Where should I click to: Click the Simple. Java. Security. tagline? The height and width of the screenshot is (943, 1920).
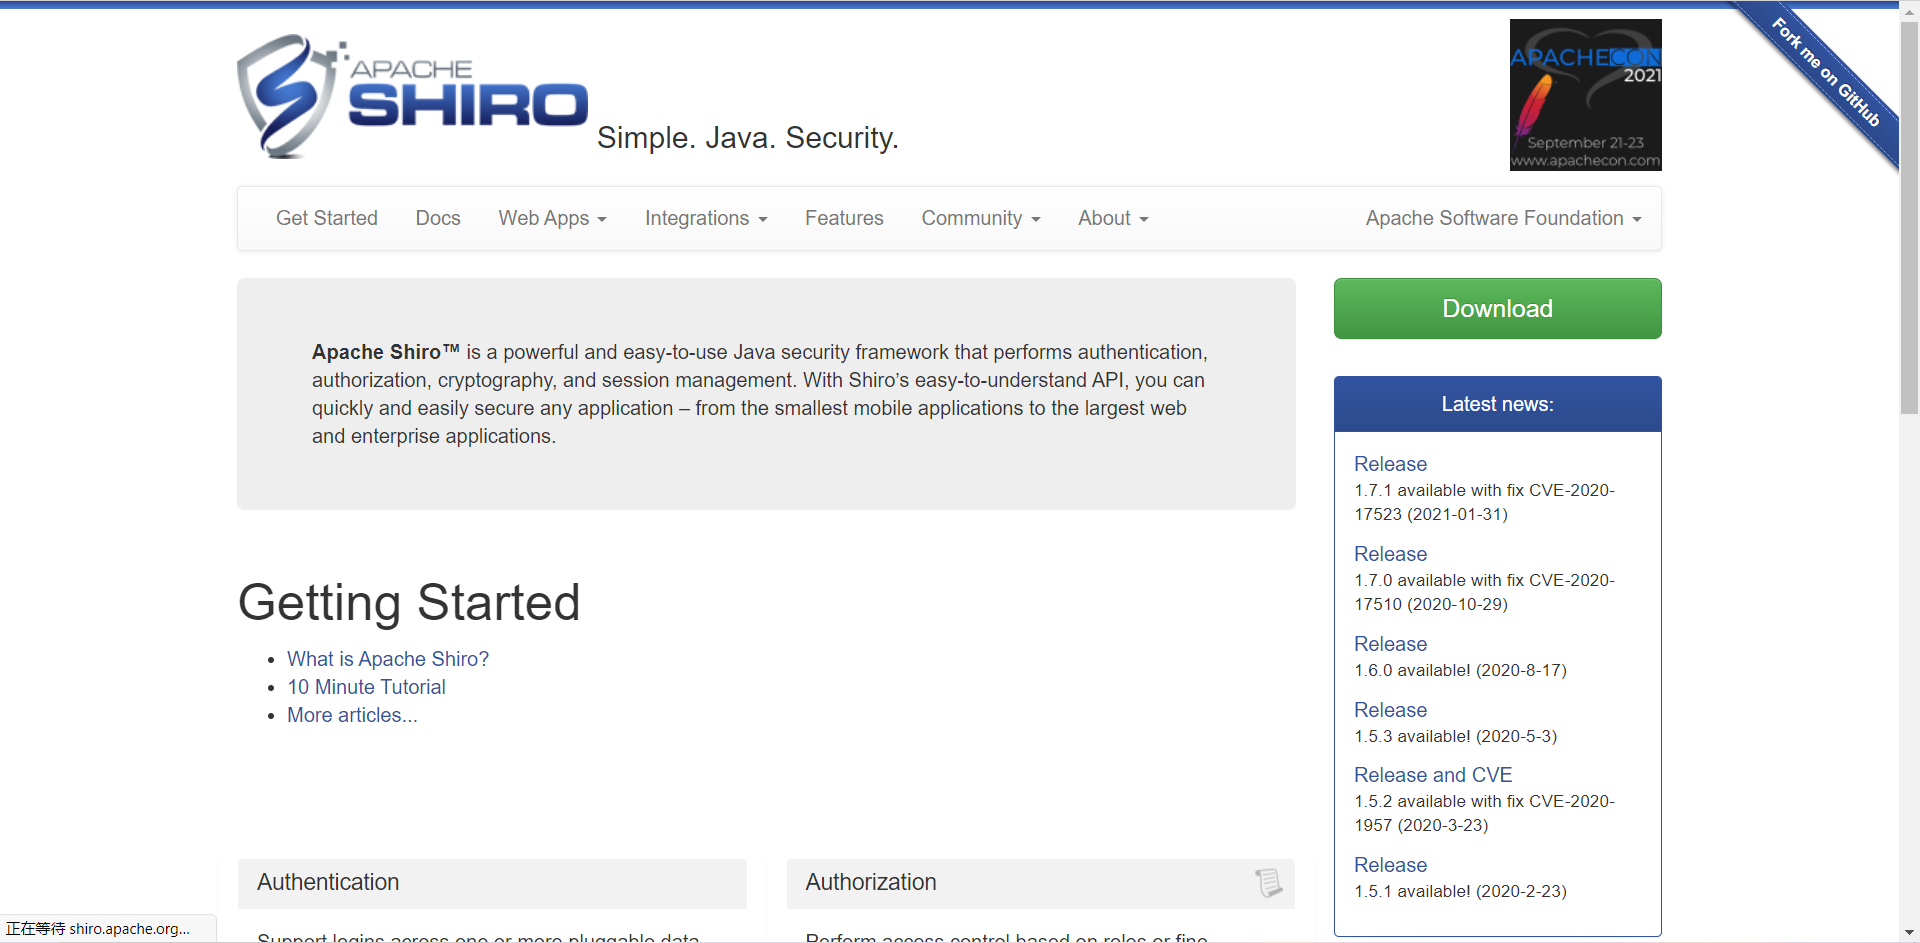click(x=748, y=138)
